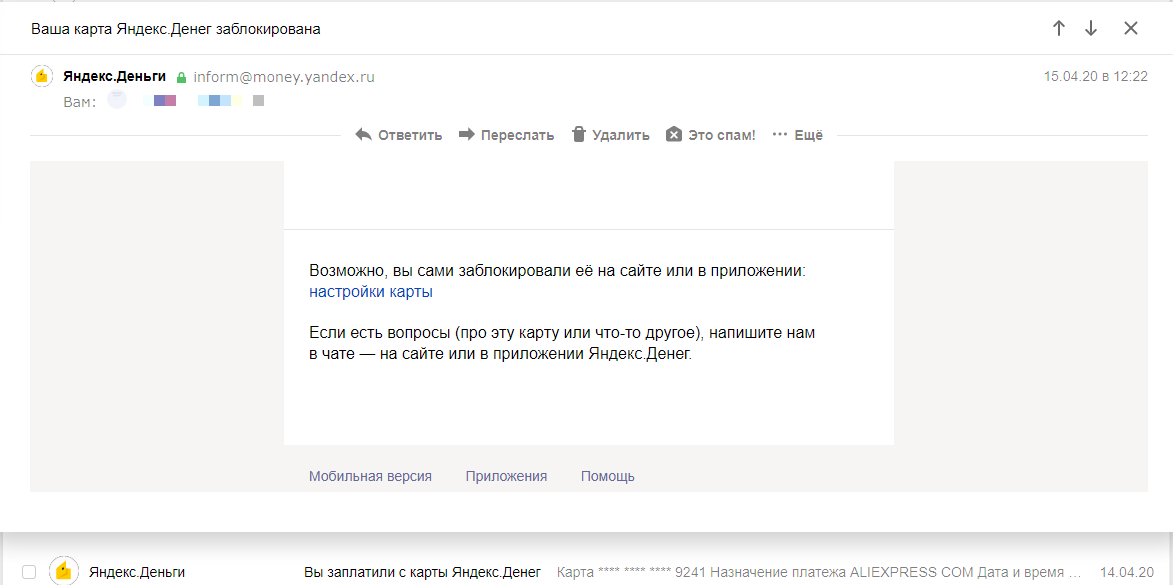The height and width of the screenshot is (585, 1173).
Task: Click the 14.04.20 date in list row
Action: (x=1127, y=573)
